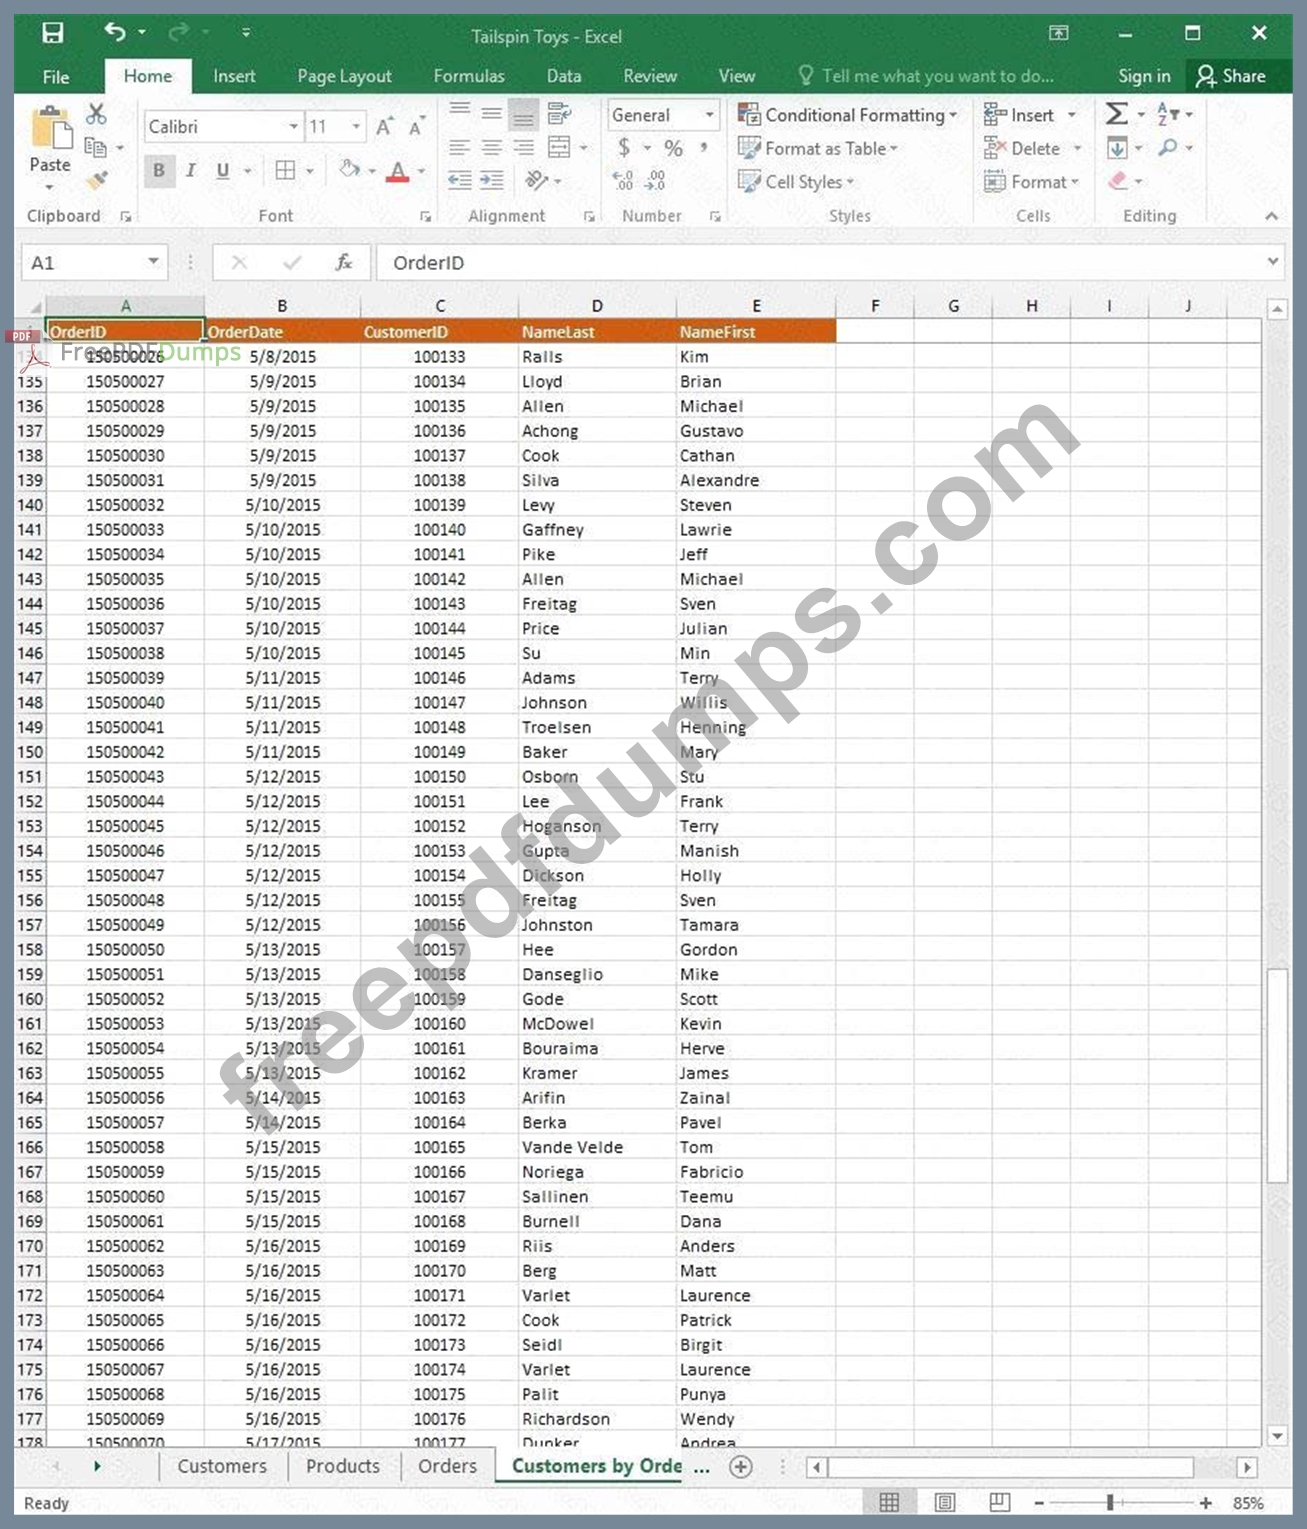Open the font size dropdown
This screenshot has height=1529, width=1307.
click(x=356, y=127)
